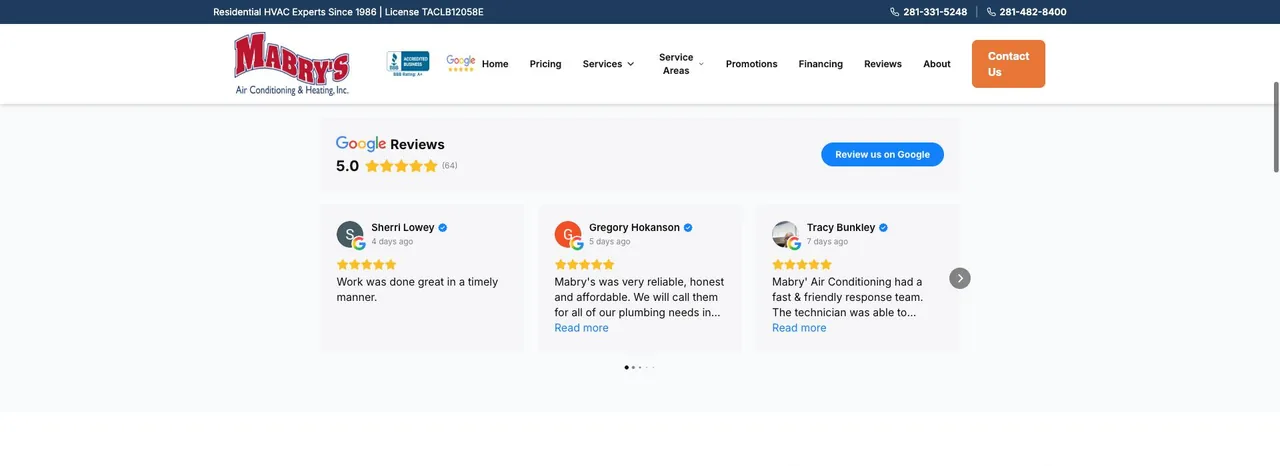Select the second carousel pagination dot
This screenshot has height=466, width=1280.
point(634,367)
